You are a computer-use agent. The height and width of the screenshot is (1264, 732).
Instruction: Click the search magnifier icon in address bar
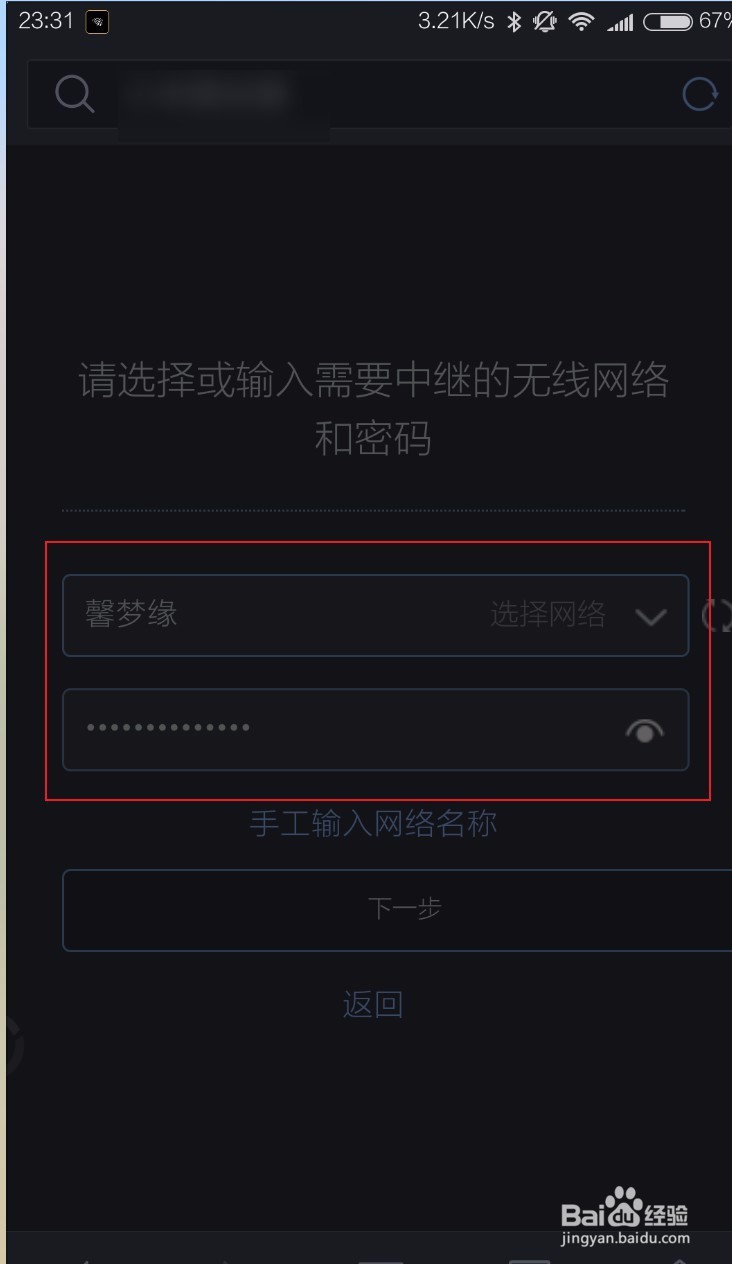coord(75,95)
